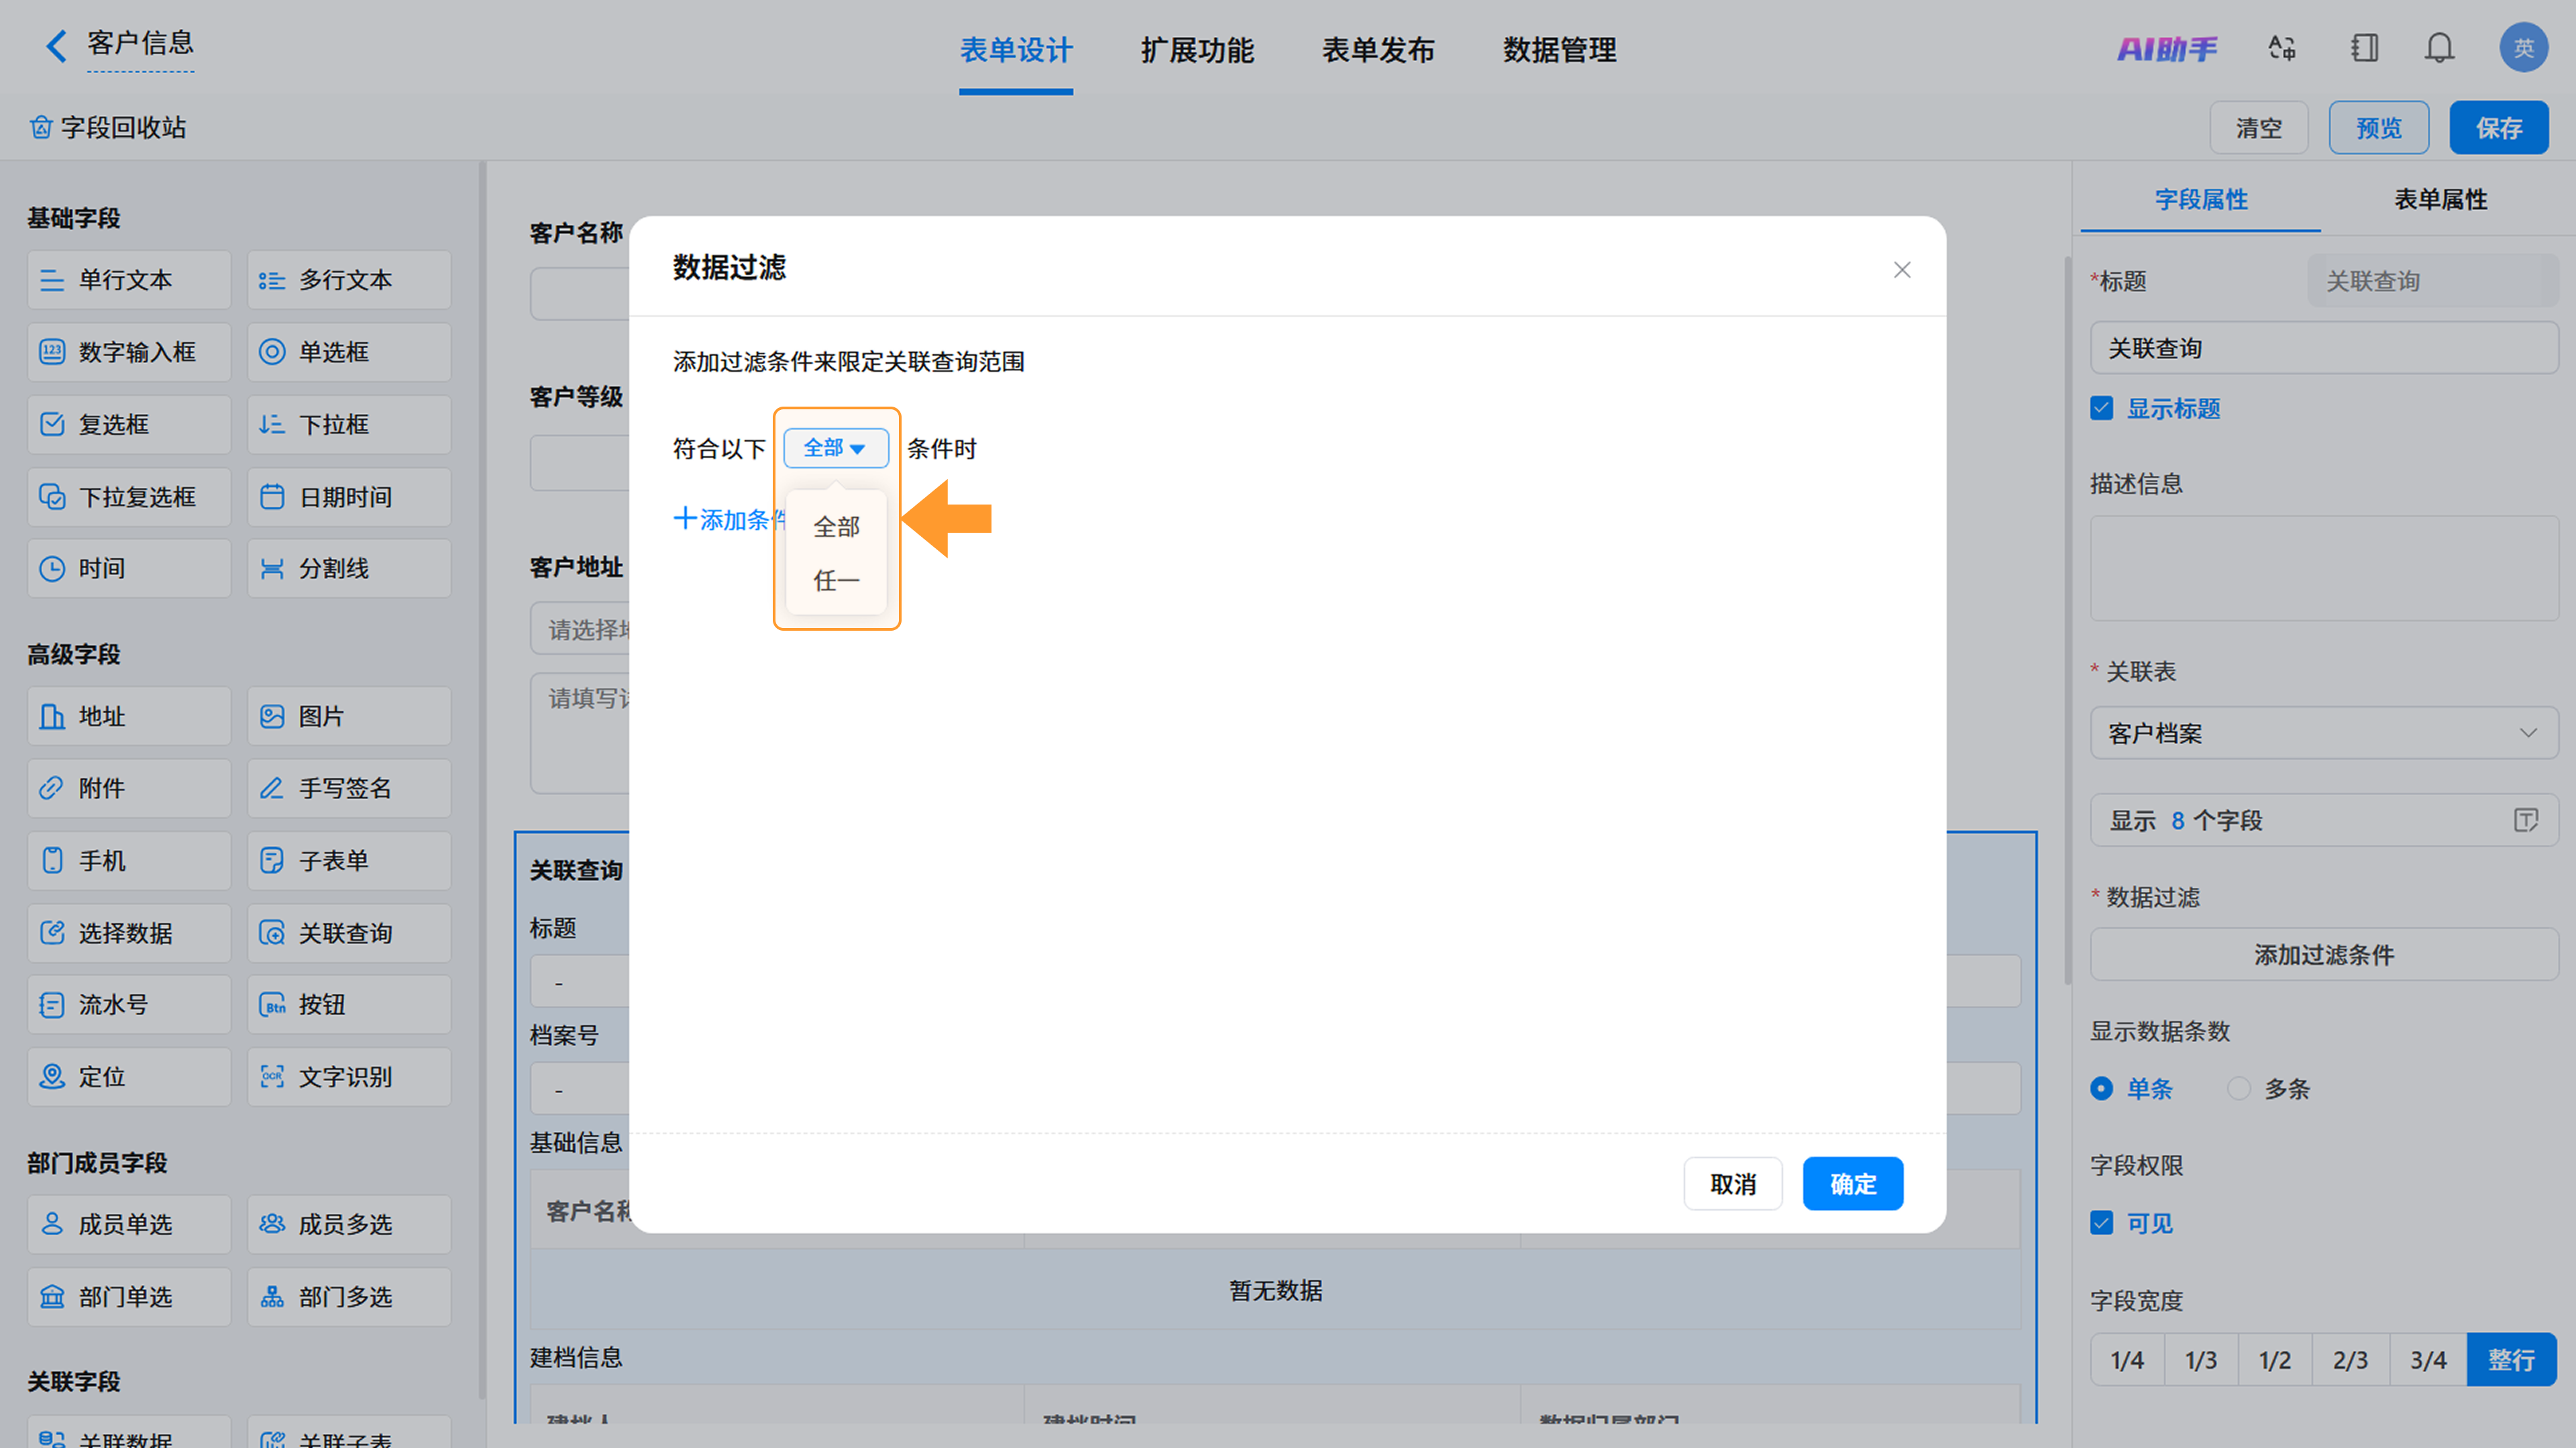Switch to 表单属性 tab

[x=2441, y=200]
